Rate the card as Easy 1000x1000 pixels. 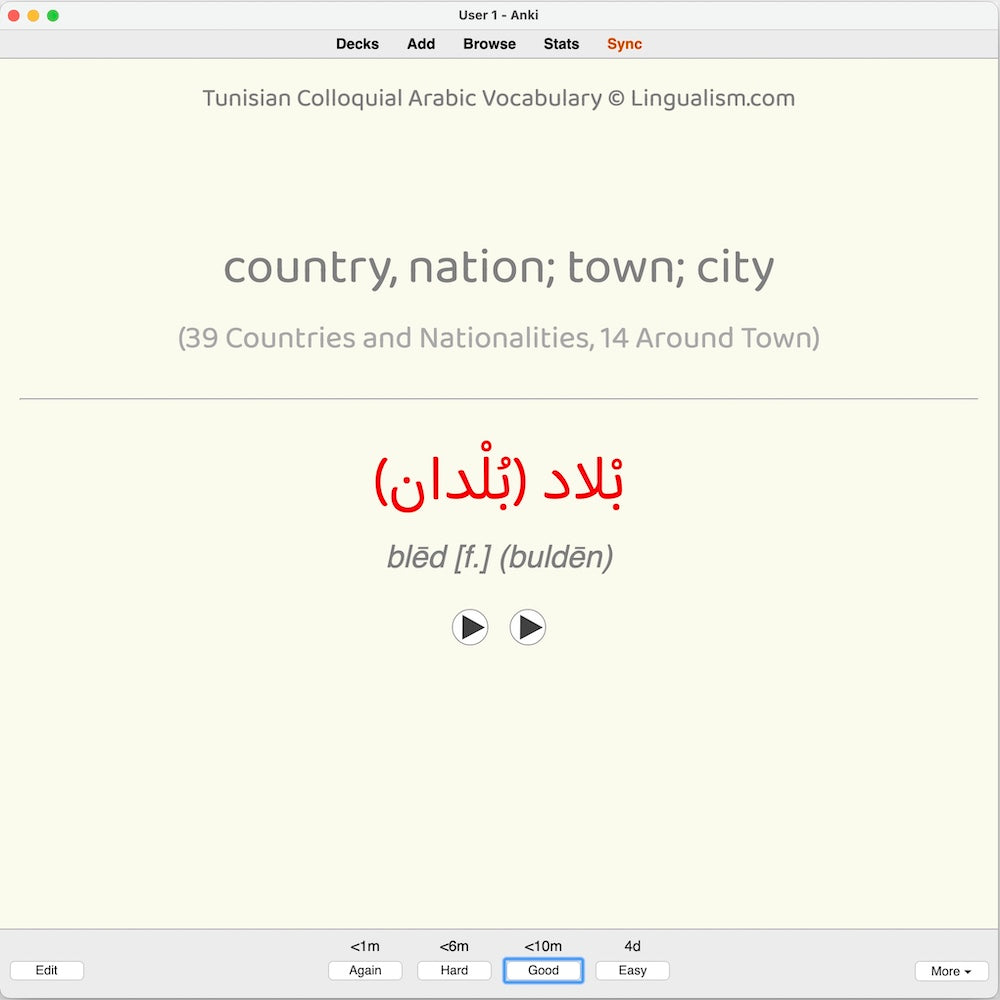[632, 970]
